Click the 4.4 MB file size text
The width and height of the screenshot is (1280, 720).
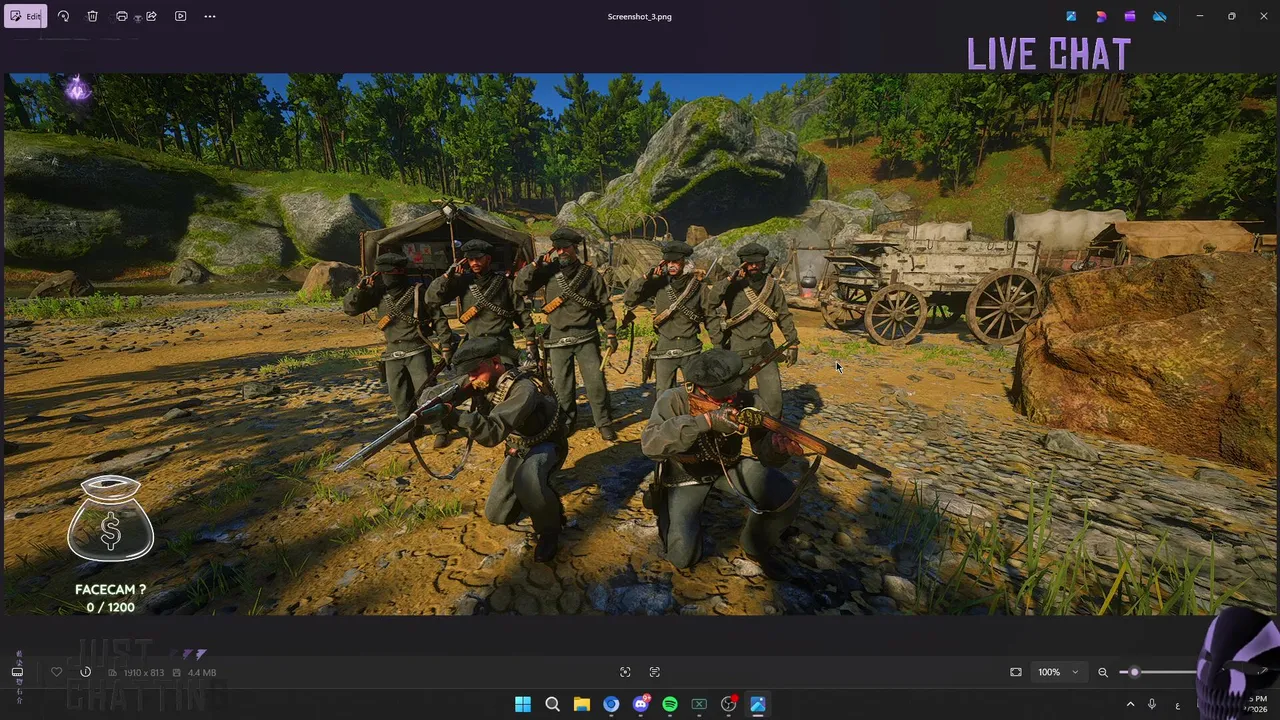202,673
